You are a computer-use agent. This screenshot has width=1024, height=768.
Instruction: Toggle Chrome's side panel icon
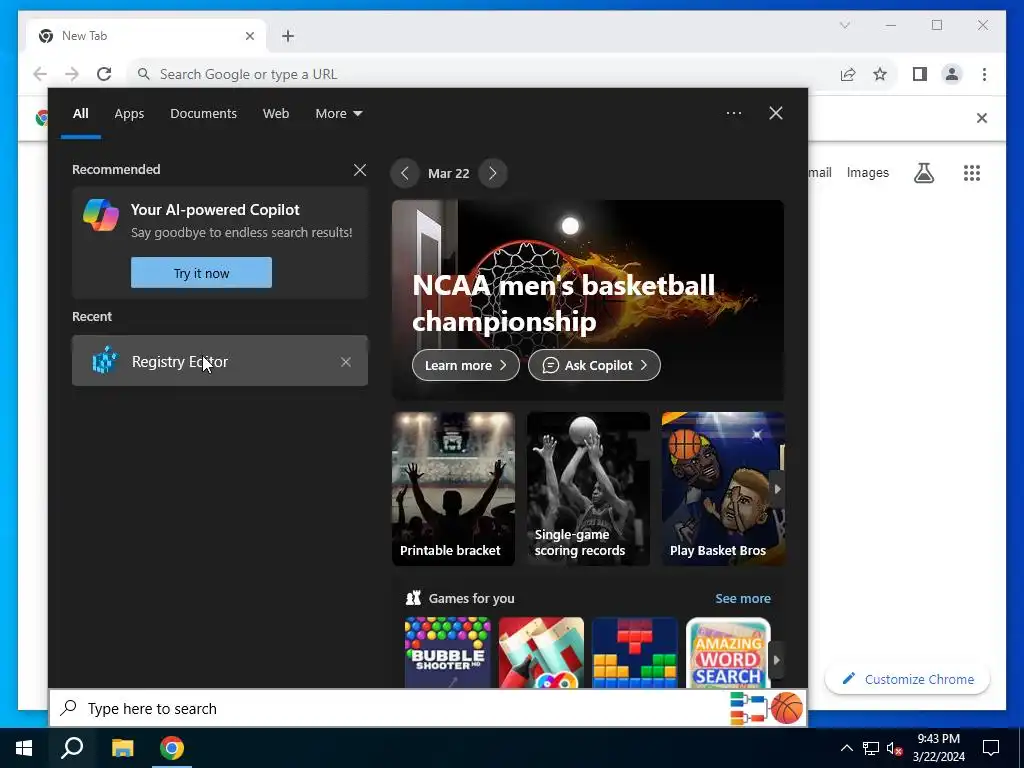pos(920,74)
